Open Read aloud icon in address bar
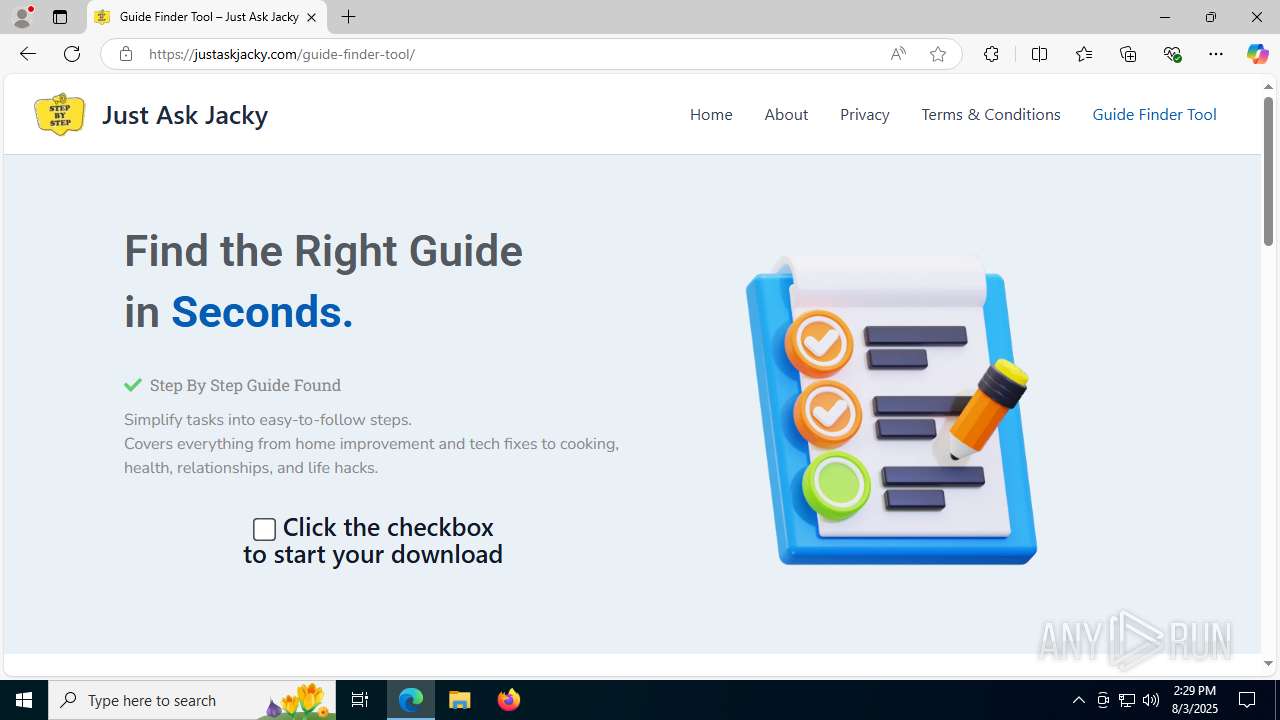This screenshot has width=1280, height=720. pyautogui.click(x=898, y=54)
